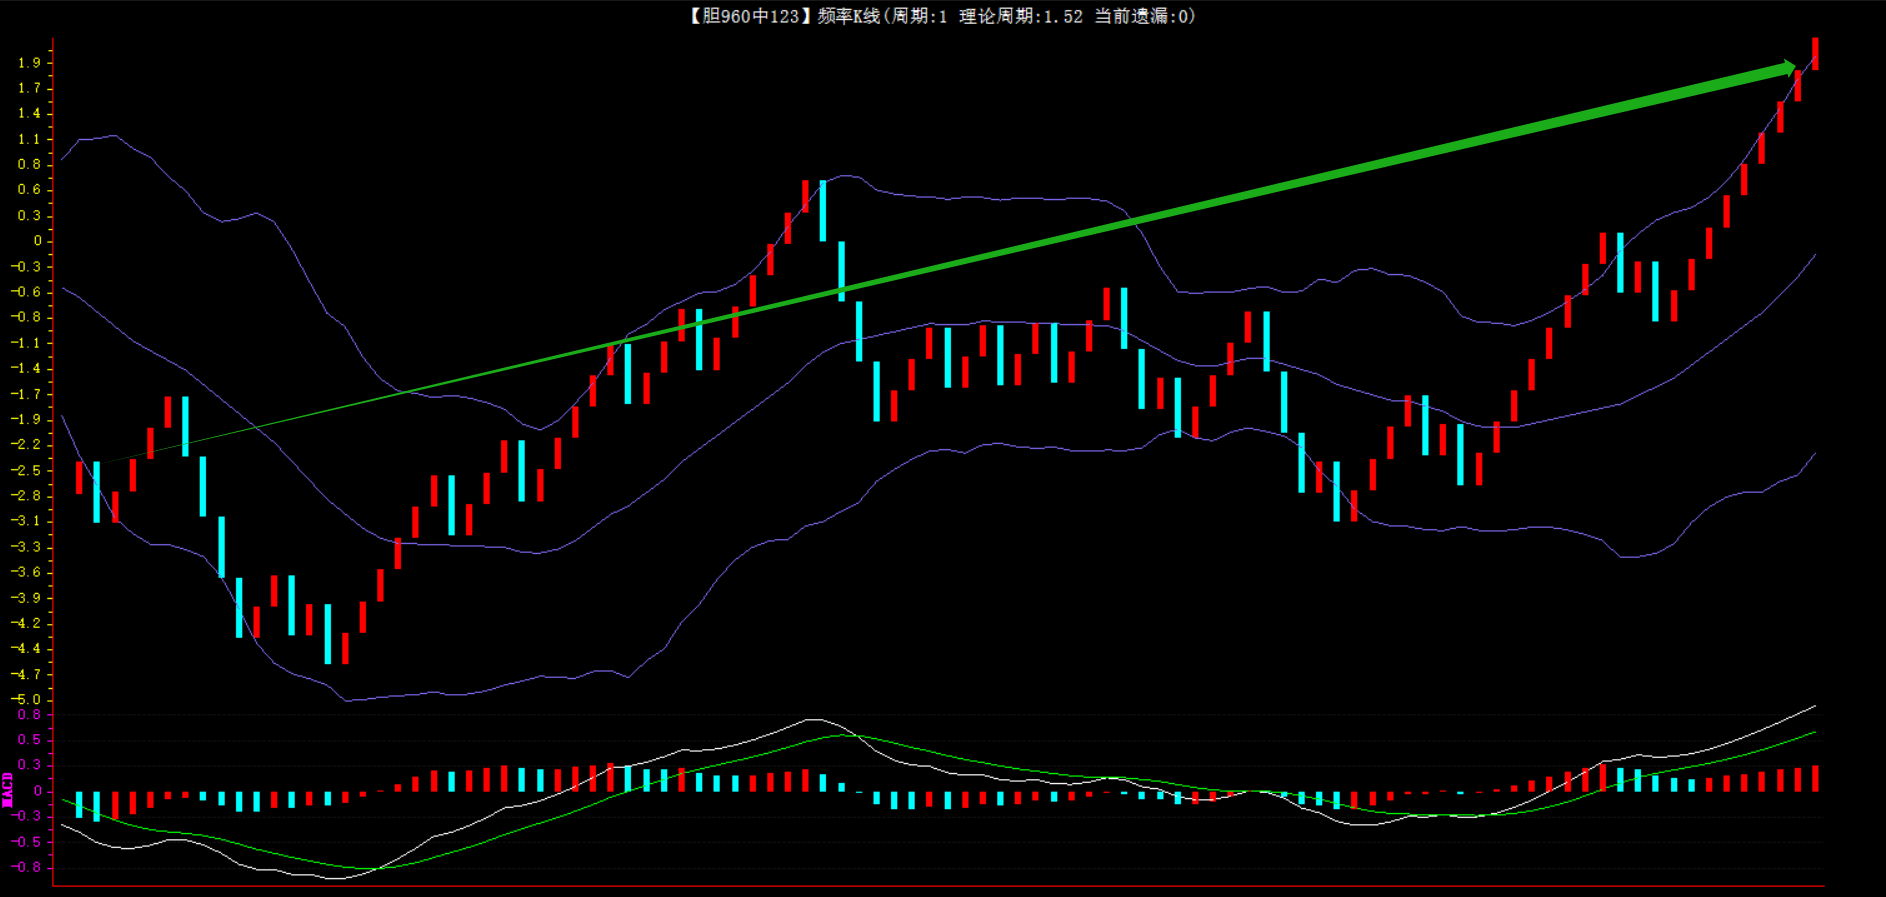Select the magenta MACD indicator label
This screenshot has width=1886, height=897.
8,789
